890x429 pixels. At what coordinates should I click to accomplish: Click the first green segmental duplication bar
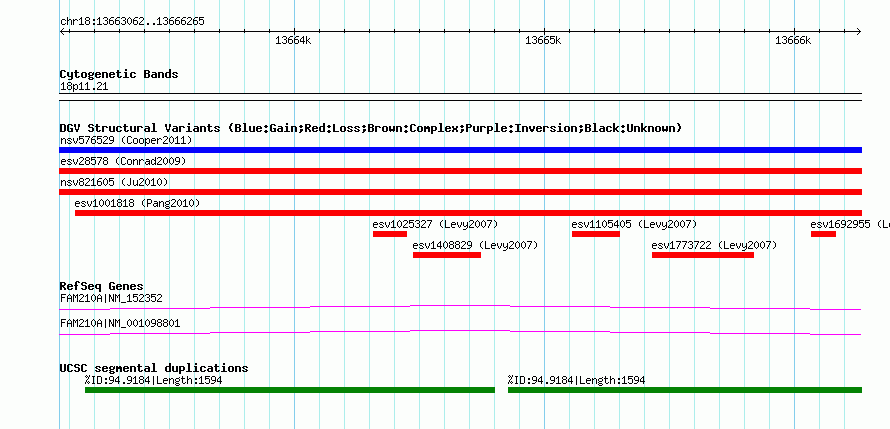pyautogui.click(x=290, y=390)
